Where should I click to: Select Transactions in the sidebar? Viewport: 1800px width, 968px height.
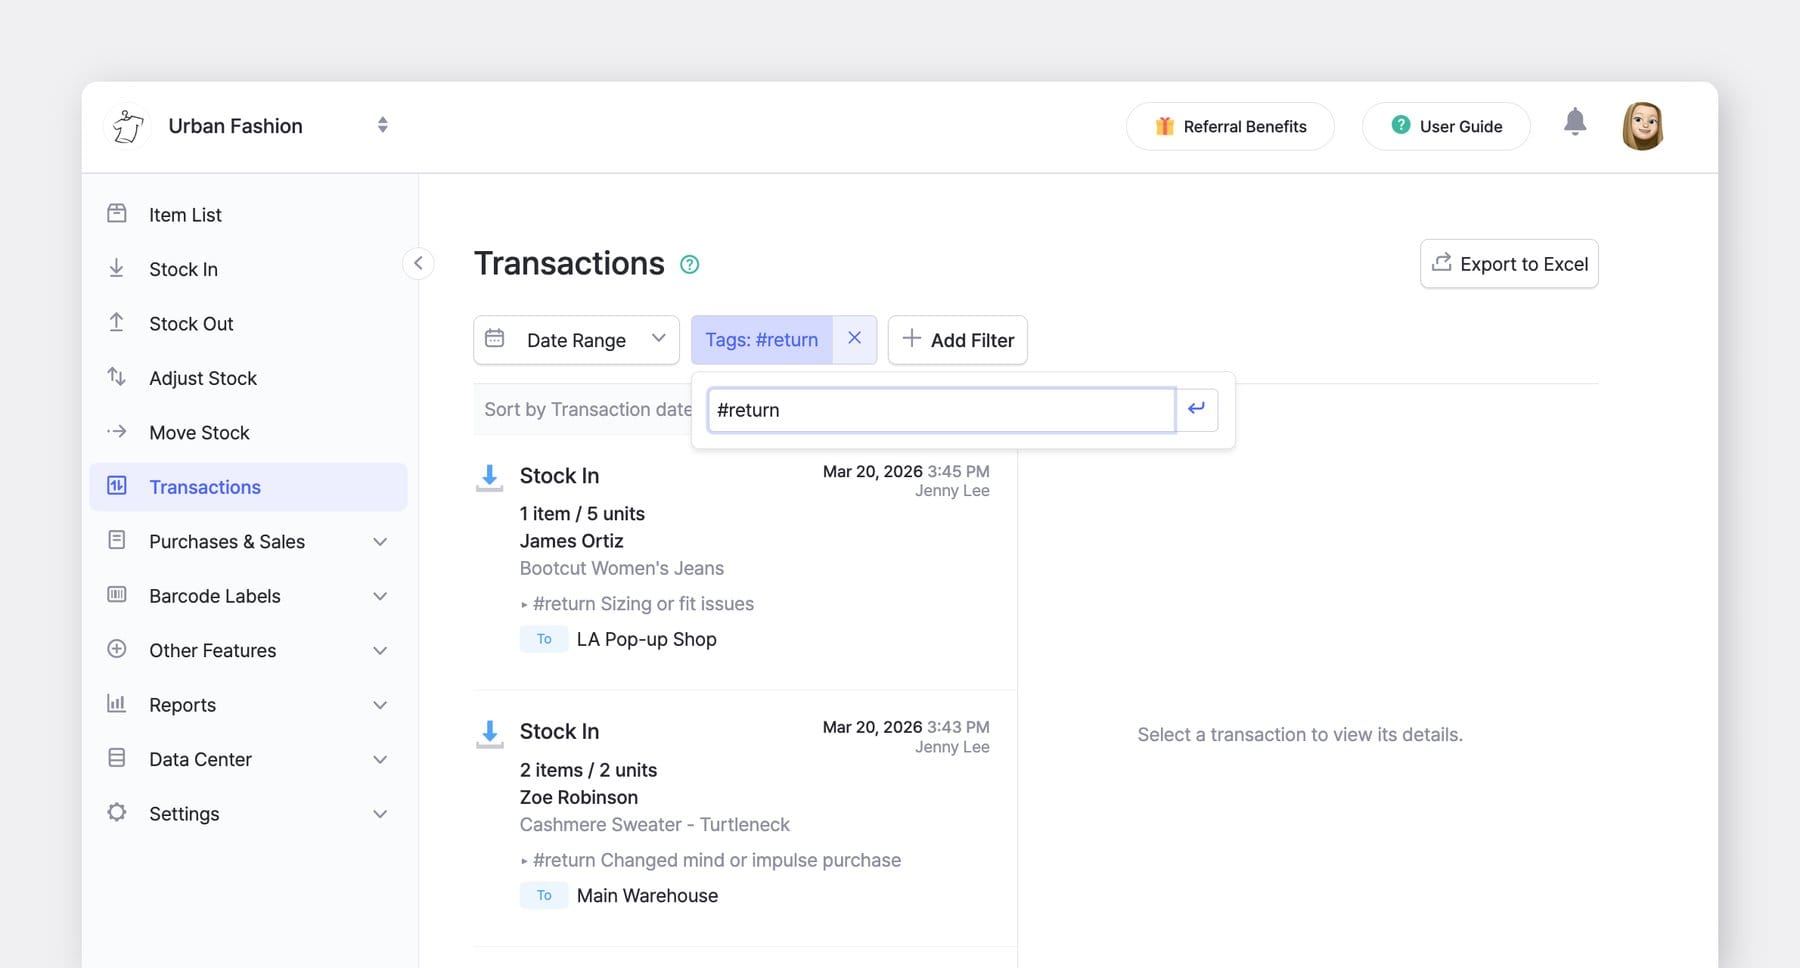(205, 487)
